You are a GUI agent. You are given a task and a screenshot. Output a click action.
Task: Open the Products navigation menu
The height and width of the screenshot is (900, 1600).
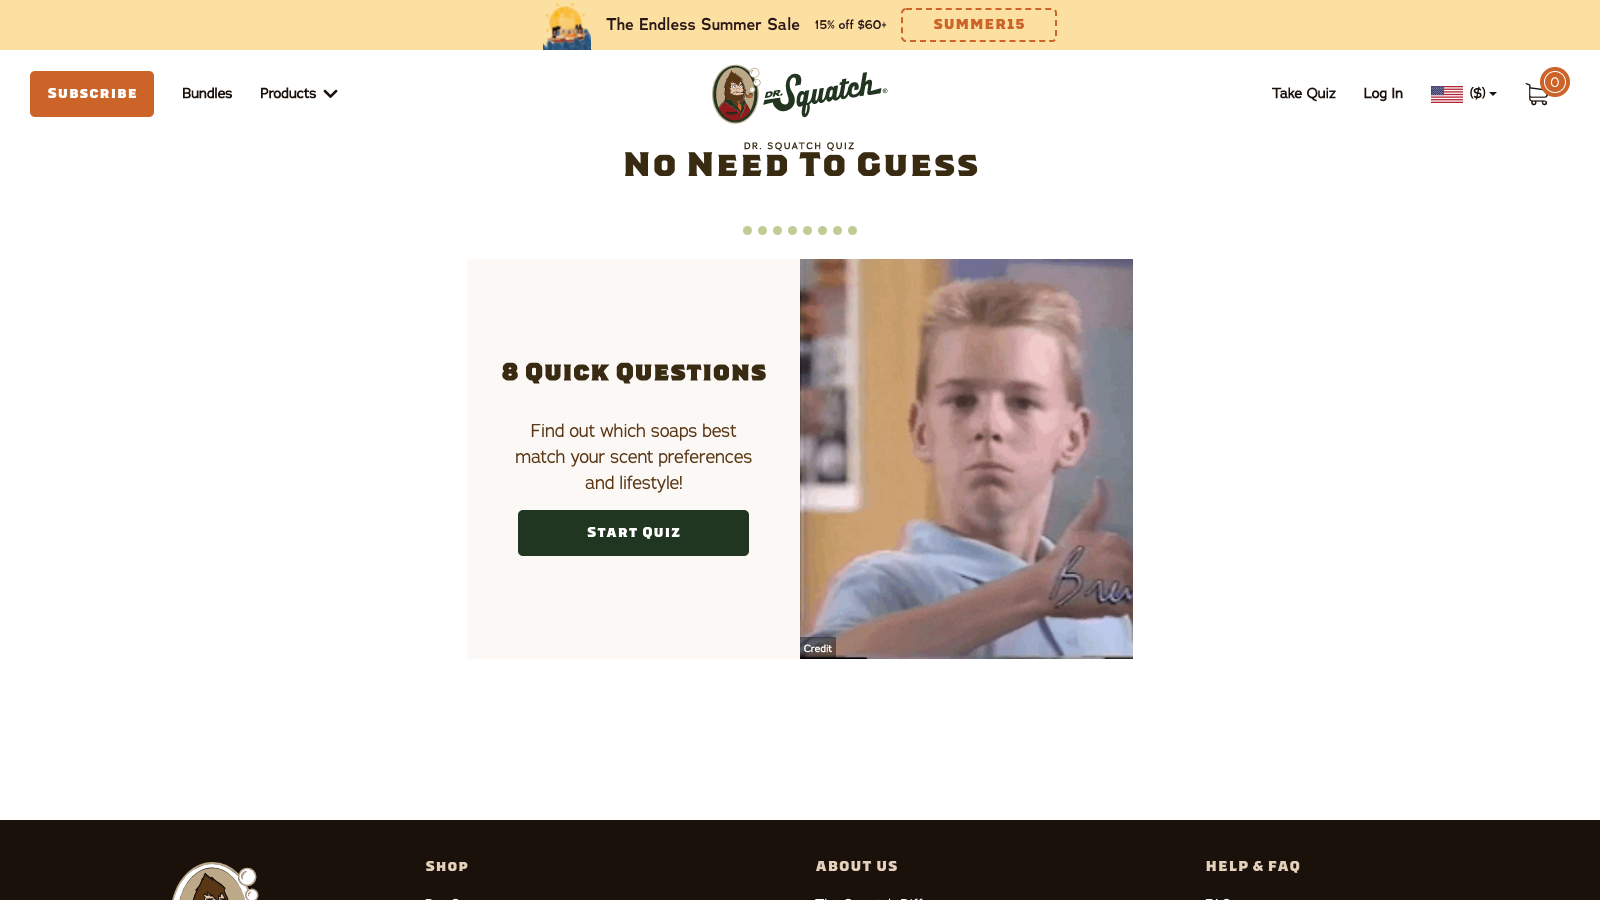click(288, 93)
